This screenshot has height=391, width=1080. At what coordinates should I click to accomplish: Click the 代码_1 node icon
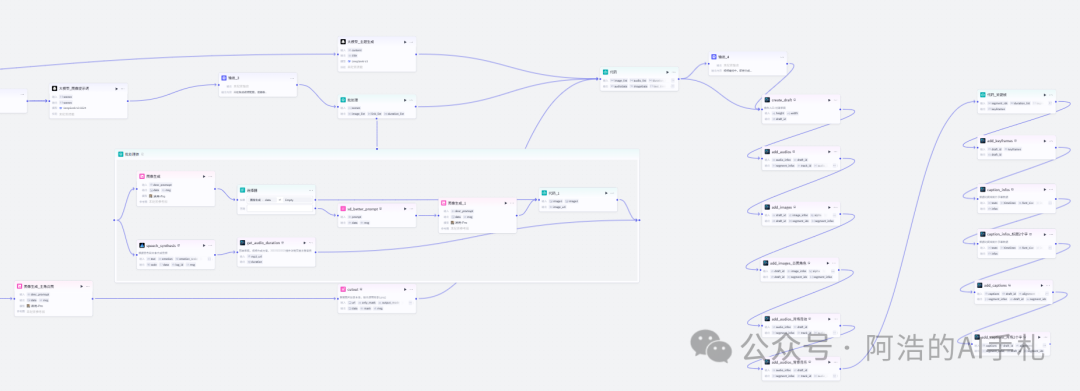pos(544,193)
